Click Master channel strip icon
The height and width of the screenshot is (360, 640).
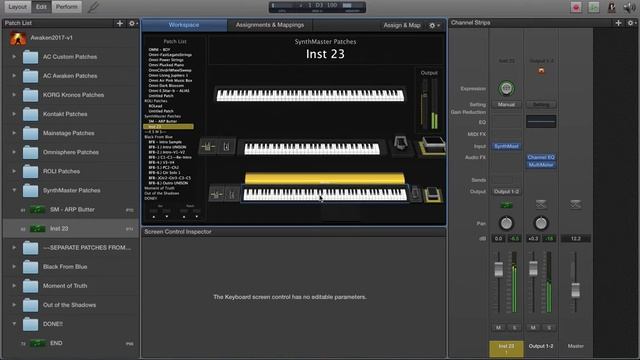coord(576,204)
